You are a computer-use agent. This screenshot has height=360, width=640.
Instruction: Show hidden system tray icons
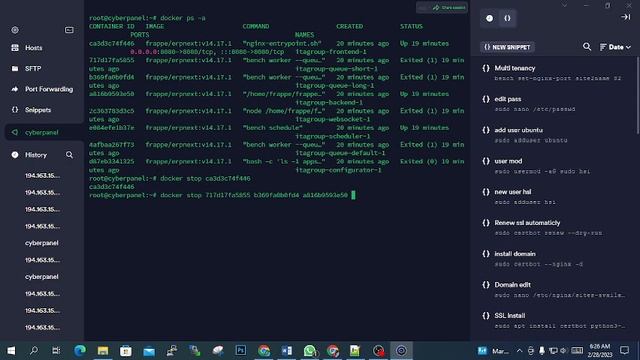pos(519,351)
